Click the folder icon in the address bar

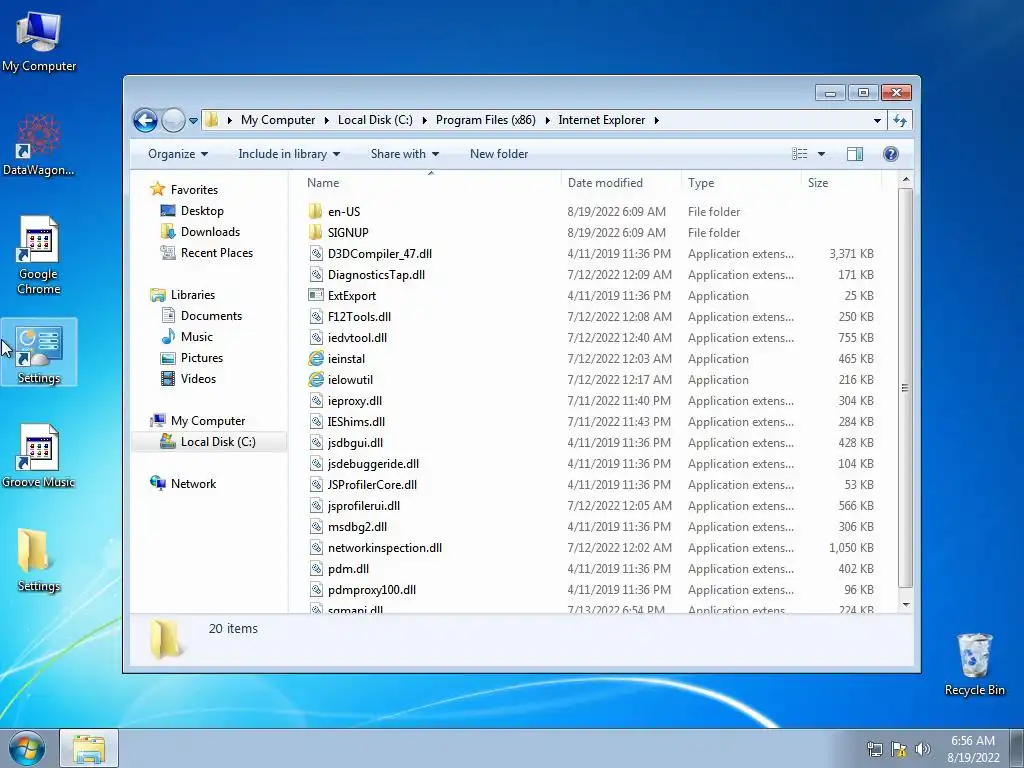(212, 120)
